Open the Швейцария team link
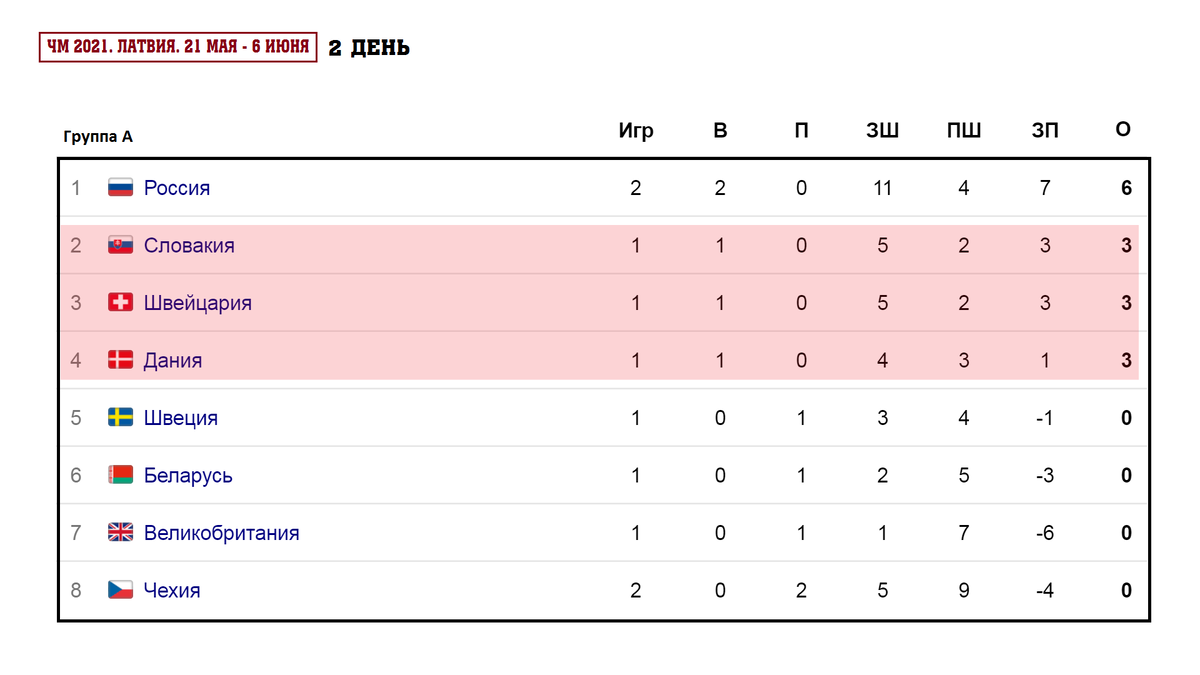Image resolution: width=1200 pixels, height=675 pixels. [x=198, y=303]
